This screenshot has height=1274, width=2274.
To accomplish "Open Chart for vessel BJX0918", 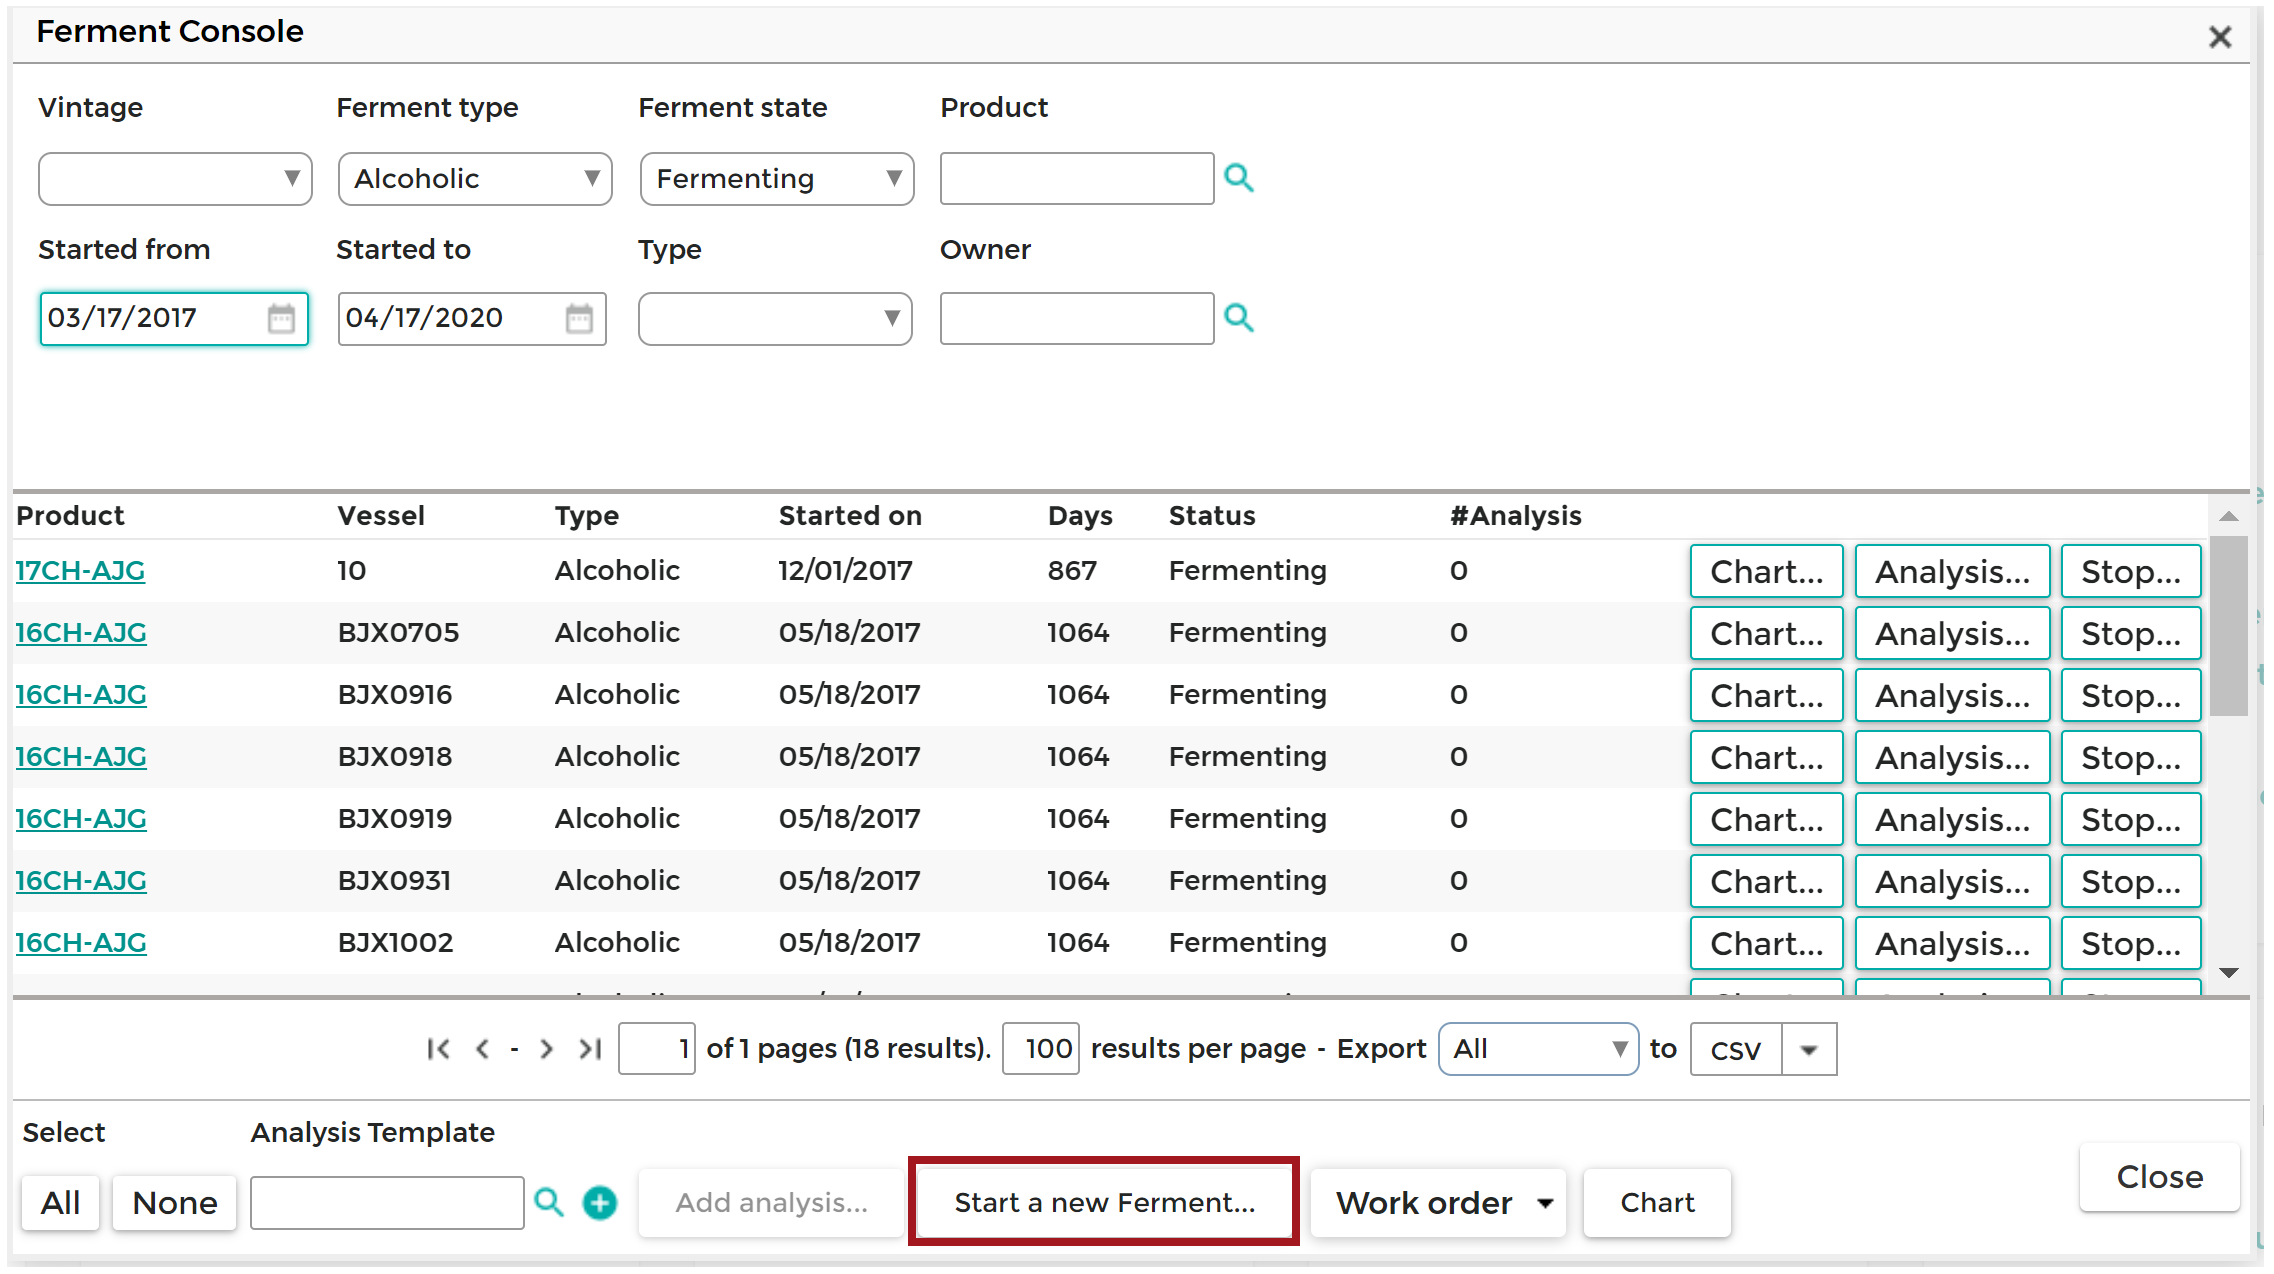I will [x=1767, y=757].
